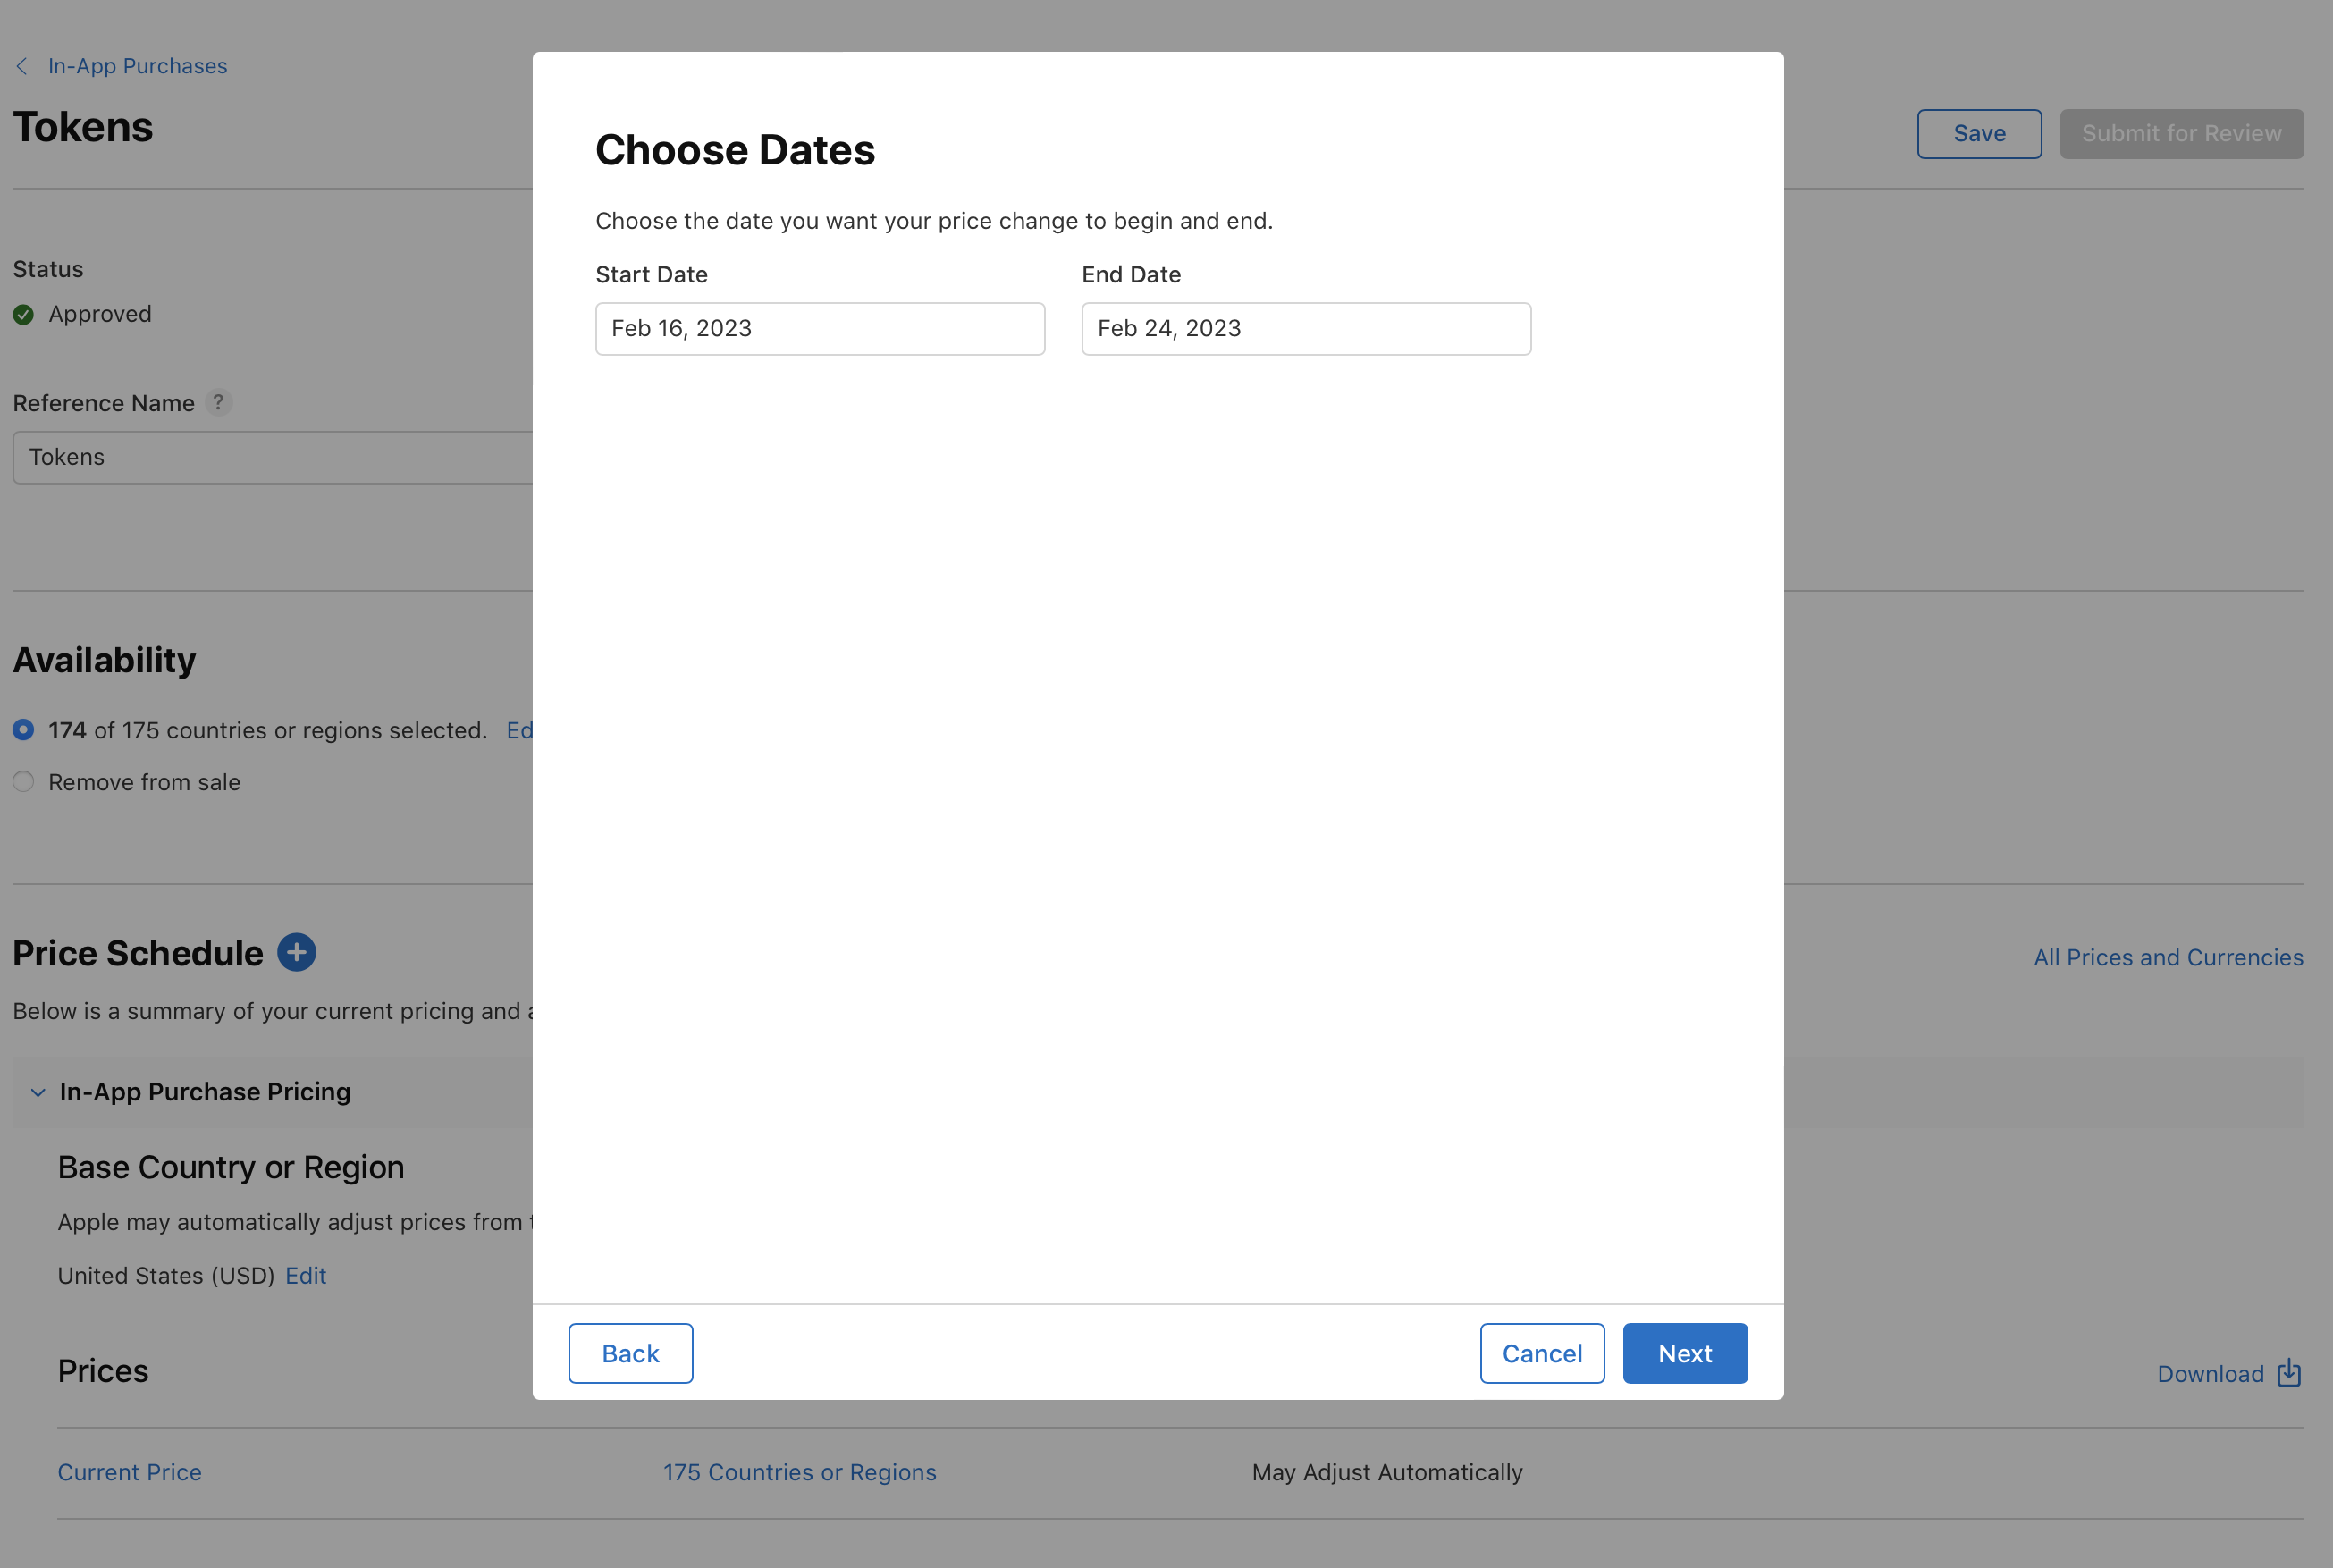Viewport: 2333px width, 1568px height.
Task: Add a price change with the plus icon
Action: click(296, 952)
